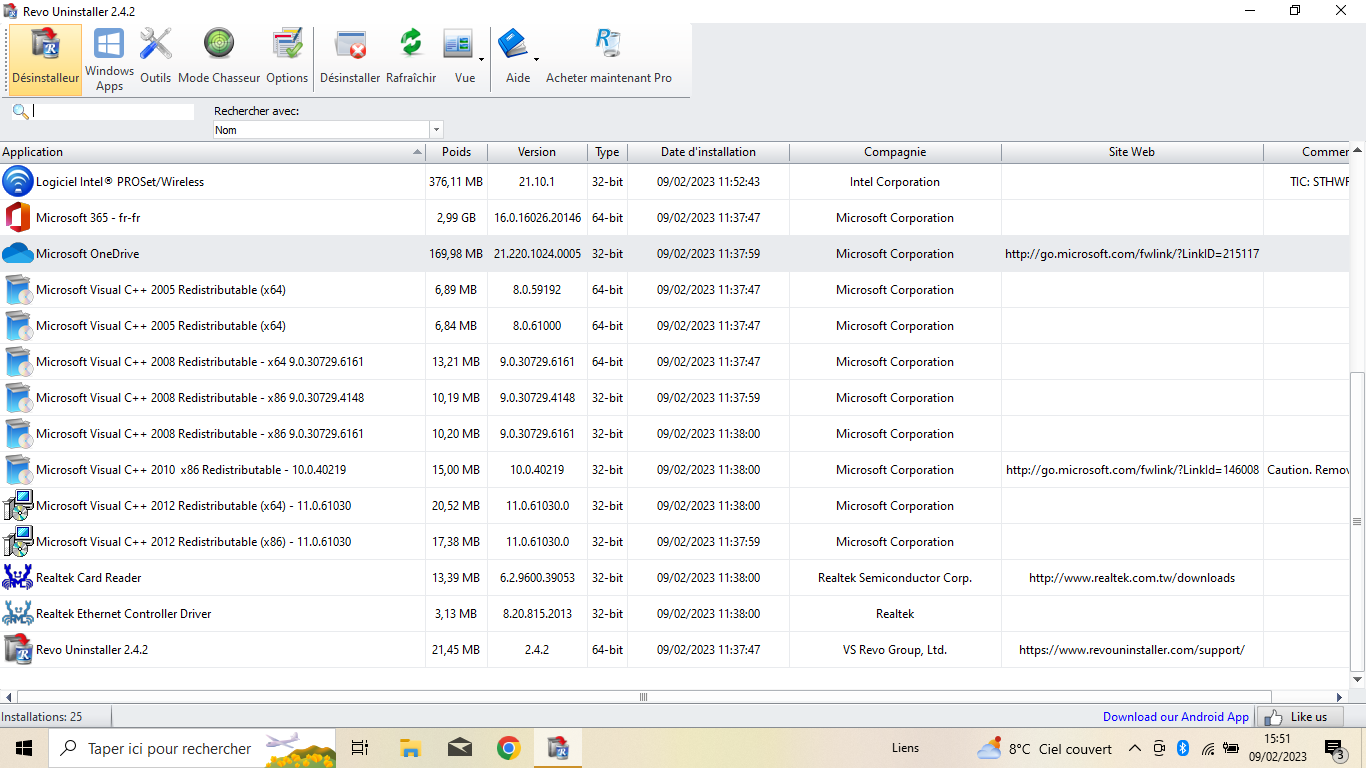Image resolution: width=1366 pixels, height=768 pixels.
Task: Select Visual C++ 2008 x64 9.0.30729.6161 icon
Action: [x=18, y=362]
